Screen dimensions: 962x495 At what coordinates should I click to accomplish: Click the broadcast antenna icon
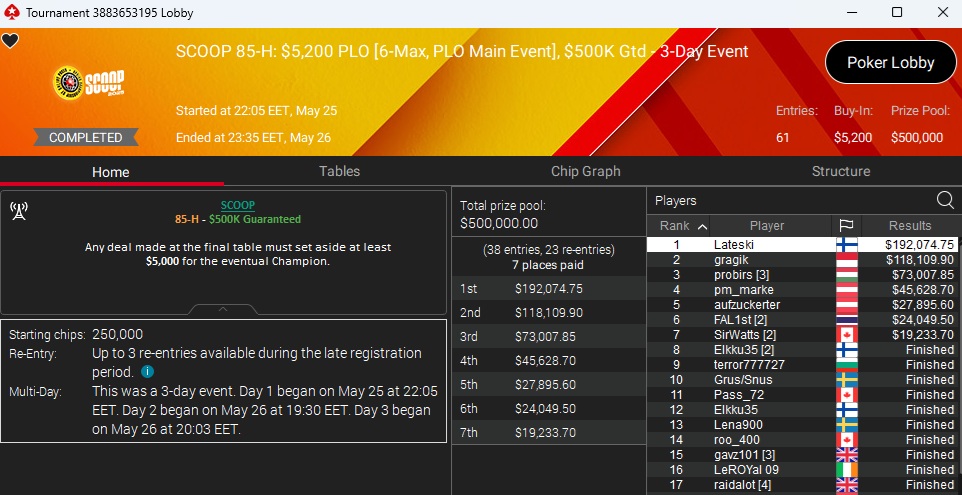coord(19,210)
